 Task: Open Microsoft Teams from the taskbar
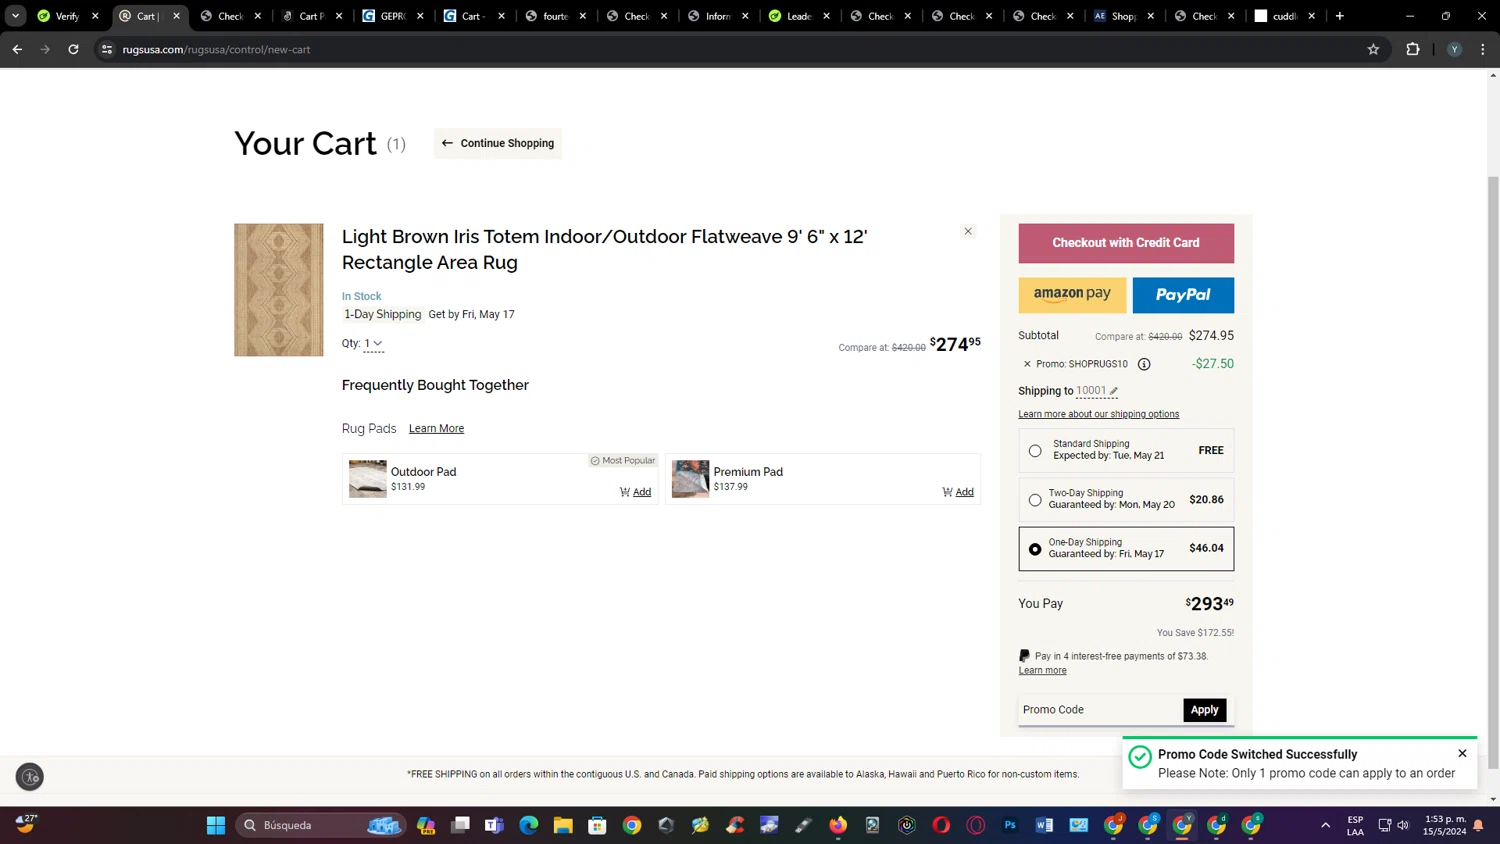tap(494, 825)
